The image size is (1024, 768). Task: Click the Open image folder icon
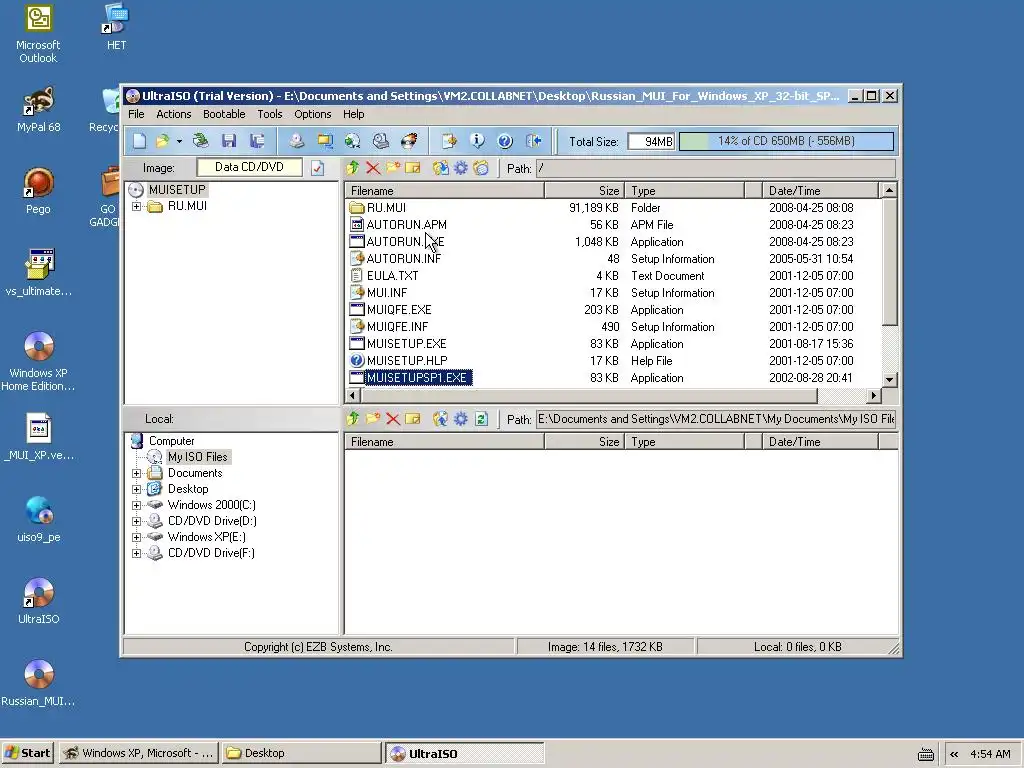click(162, 141)
